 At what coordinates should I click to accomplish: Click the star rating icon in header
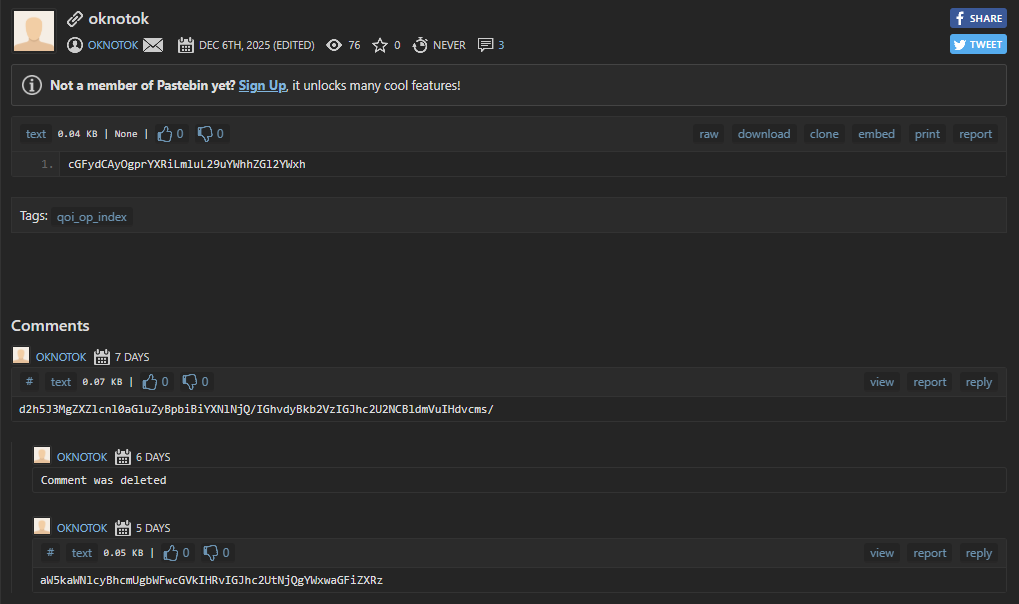[x=380, y=45]
